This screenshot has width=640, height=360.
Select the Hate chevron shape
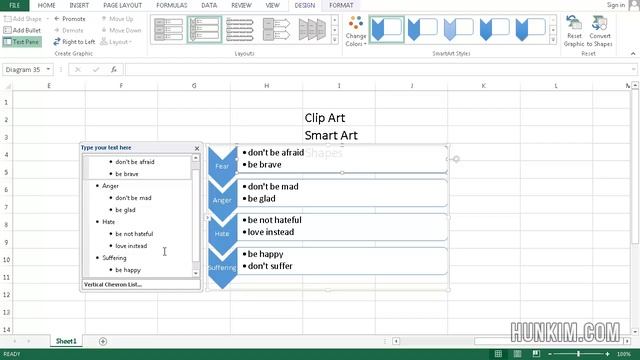click(222, 233)
